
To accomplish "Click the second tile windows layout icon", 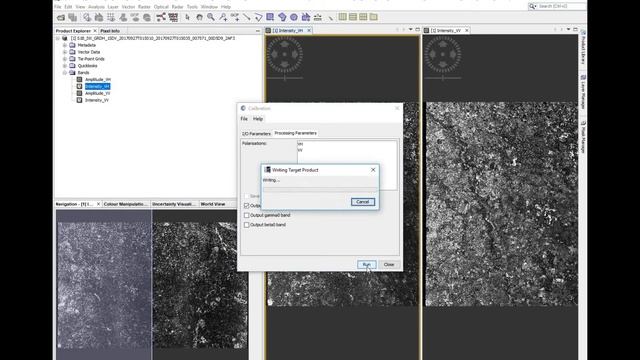I will point(353,17).
